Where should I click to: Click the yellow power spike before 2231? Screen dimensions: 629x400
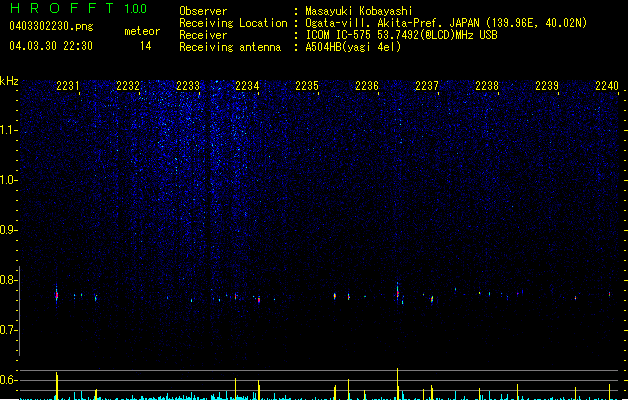[x=57, y=386]
